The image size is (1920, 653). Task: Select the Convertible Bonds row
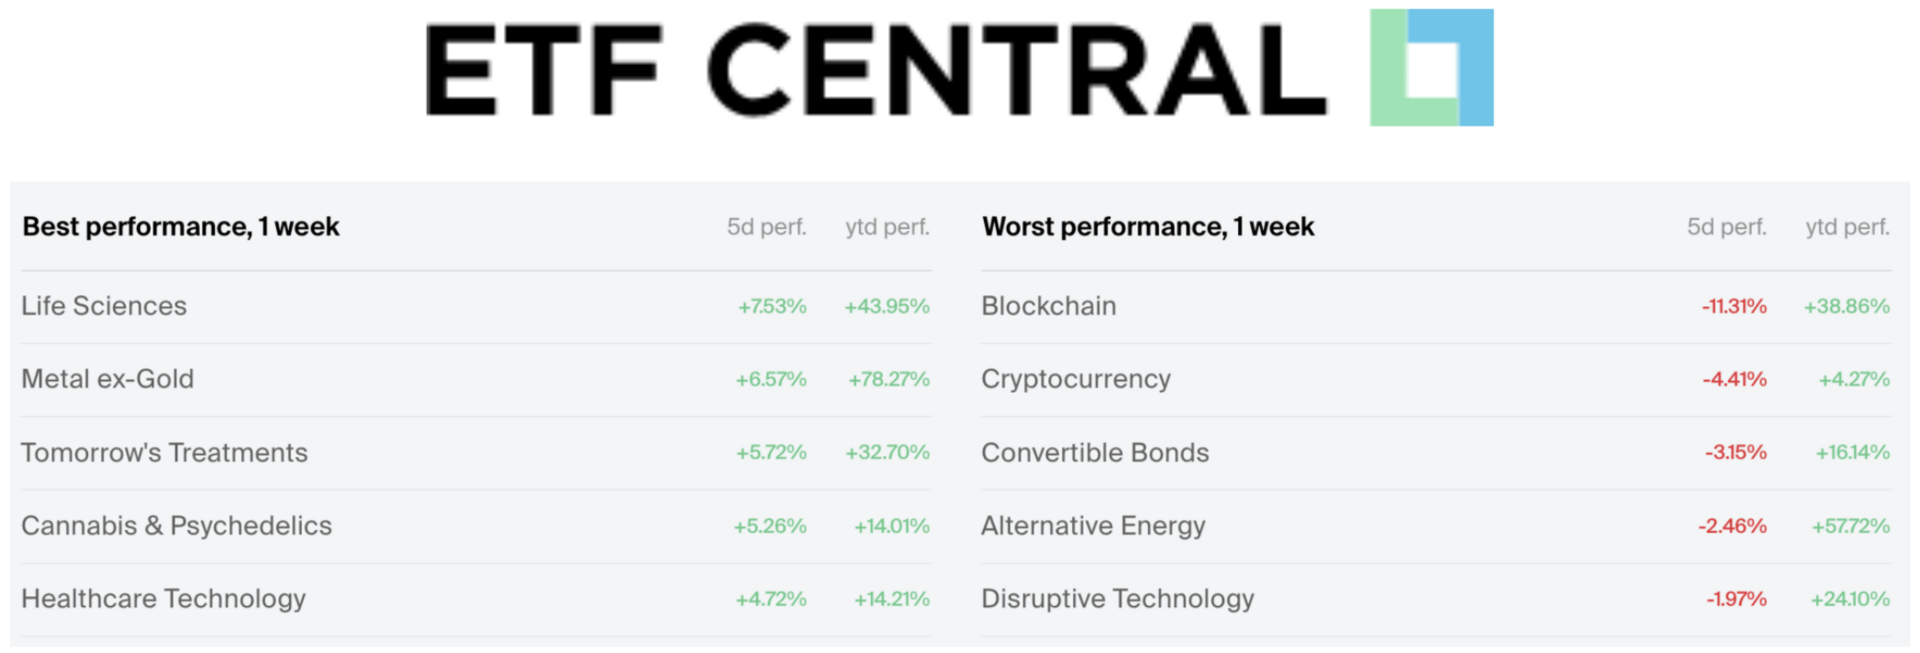[x=1095, y=453]
